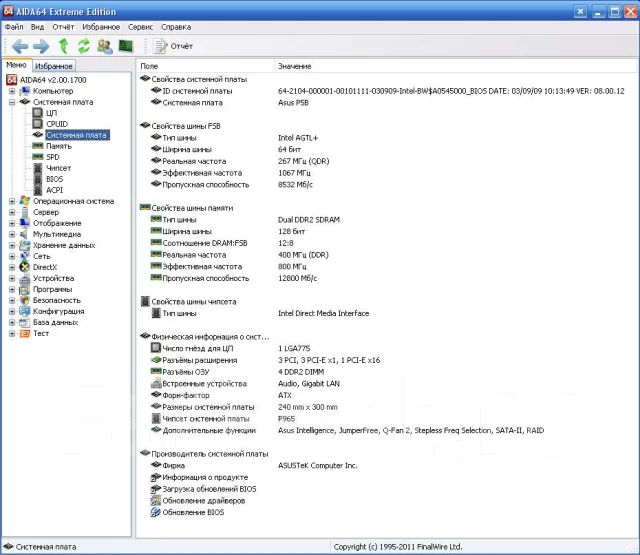Click the Отчёт toolbar button
The image size is (640, 555).
(x=173, y=46)
